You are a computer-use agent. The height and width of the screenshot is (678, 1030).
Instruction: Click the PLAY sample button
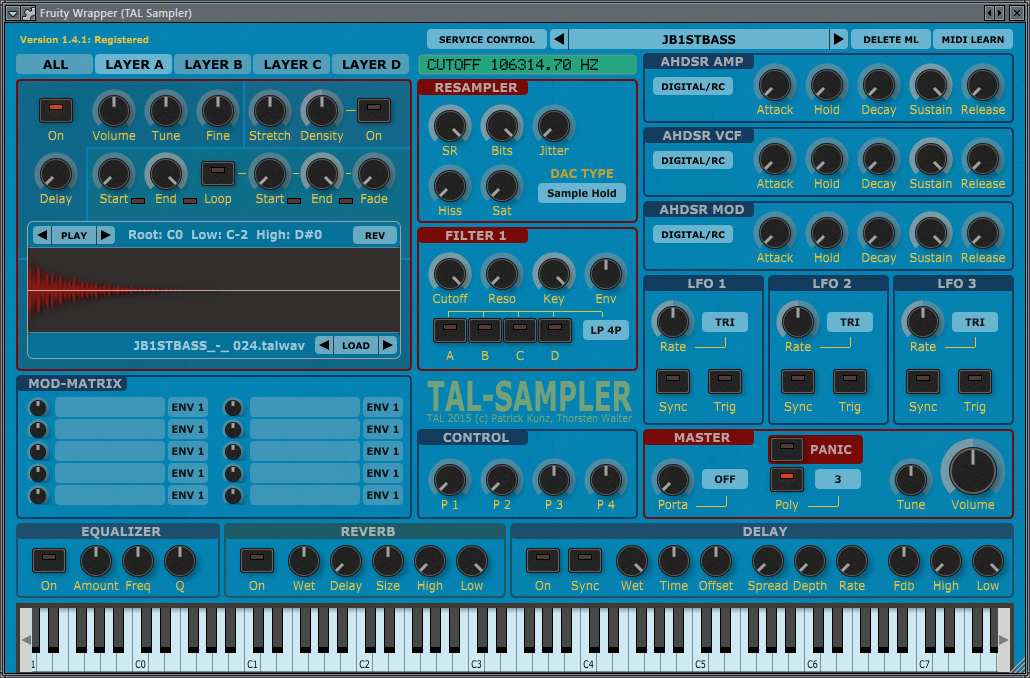pos(74,235)
